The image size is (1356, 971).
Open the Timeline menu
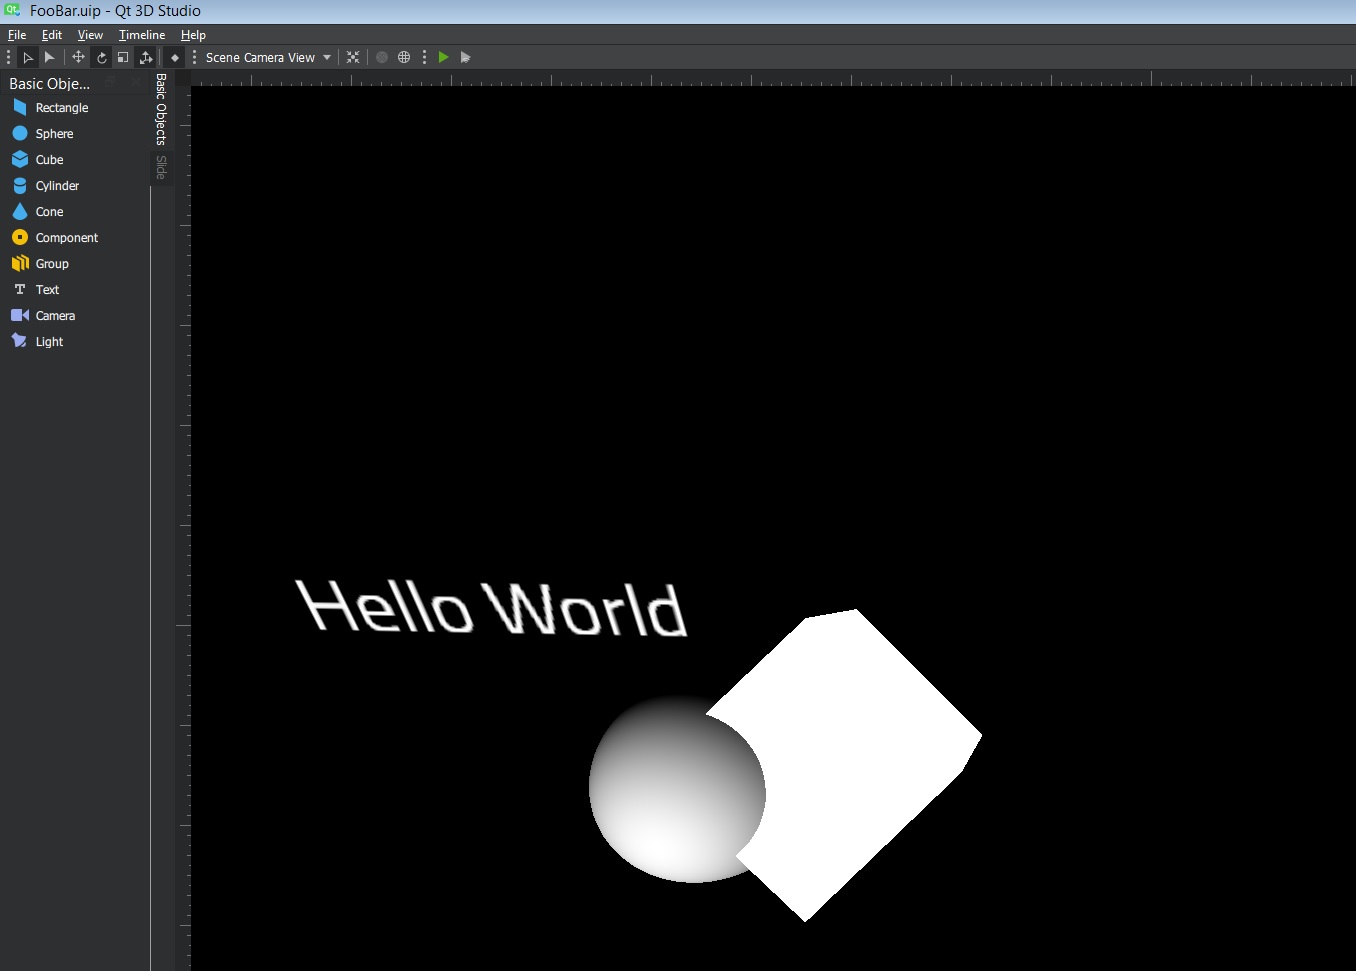tap(142, 35)
